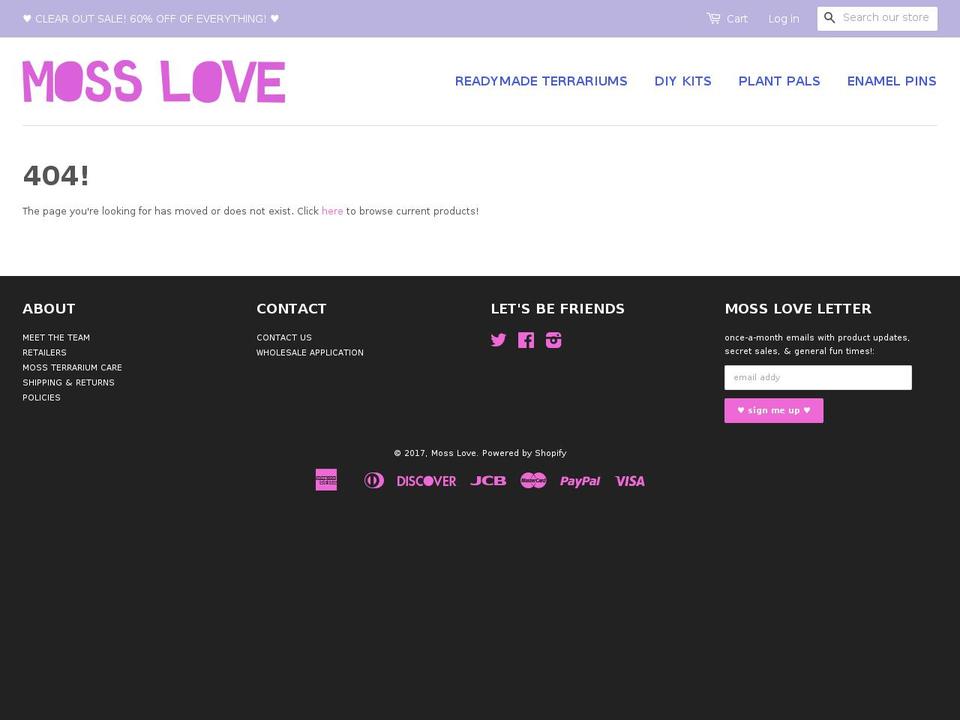Click the Log in link
960x720 pixels.
point(784,19)
